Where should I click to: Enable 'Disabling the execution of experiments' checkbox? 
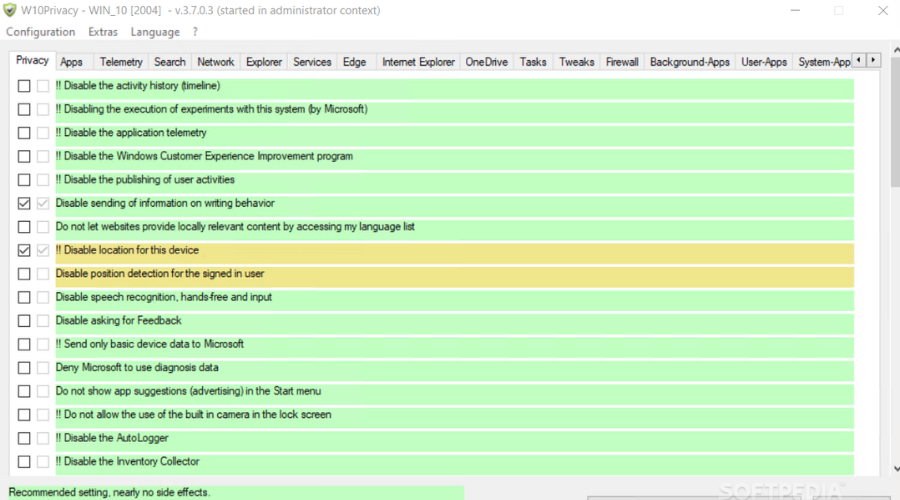tap(24, 110)
